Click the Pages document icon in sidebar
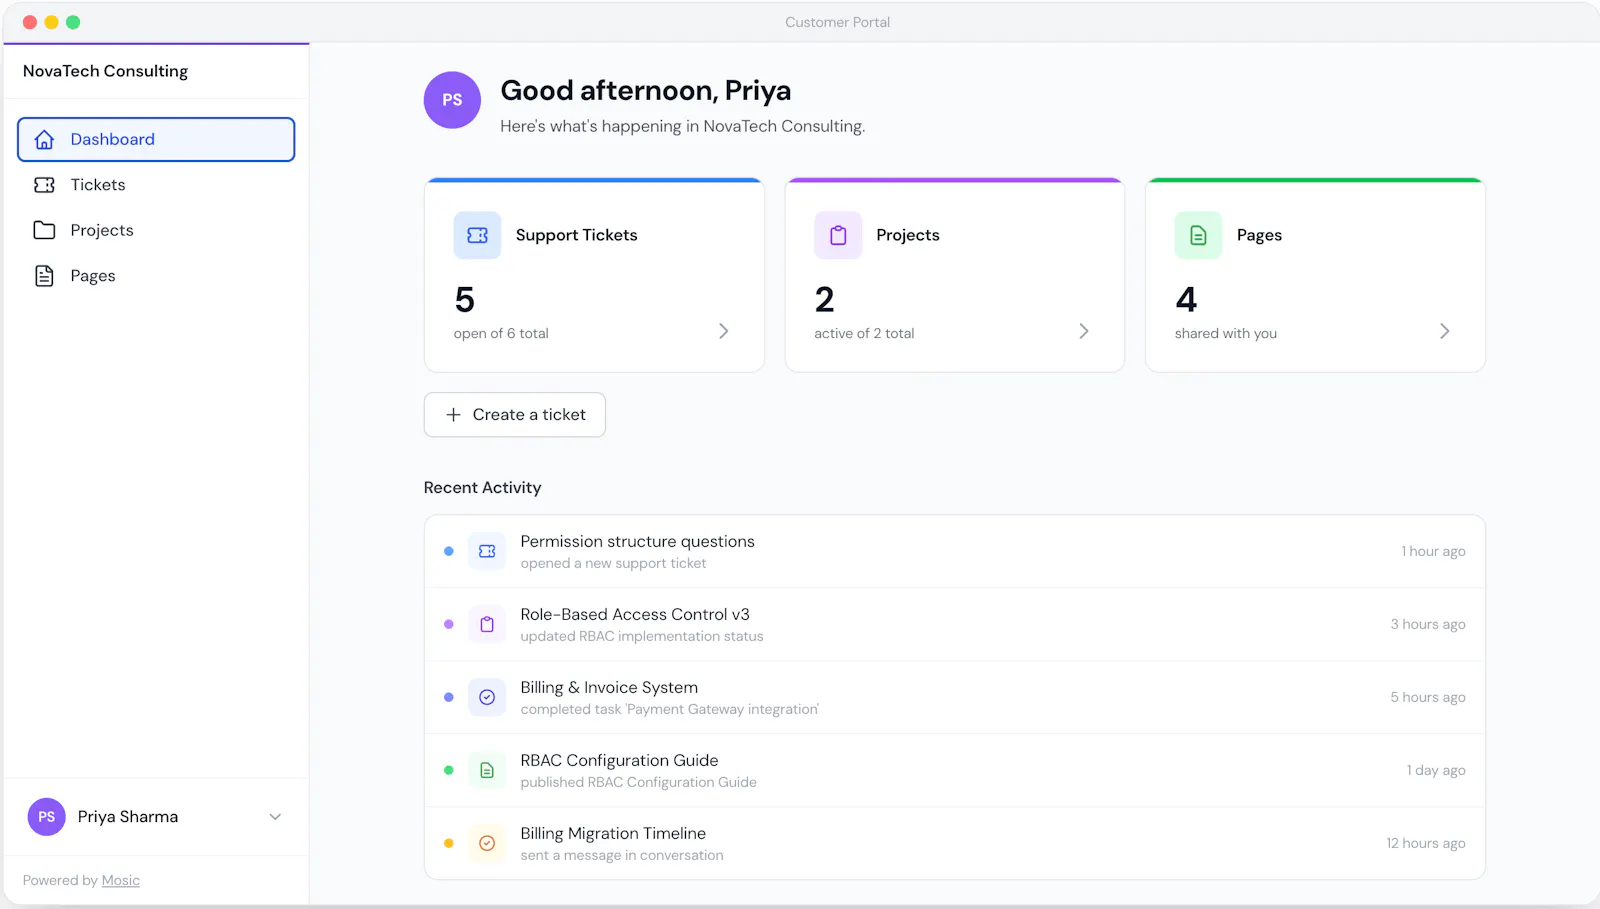Image resolution: width=1600 pixels, height=909 pixels. click(44, 276)
